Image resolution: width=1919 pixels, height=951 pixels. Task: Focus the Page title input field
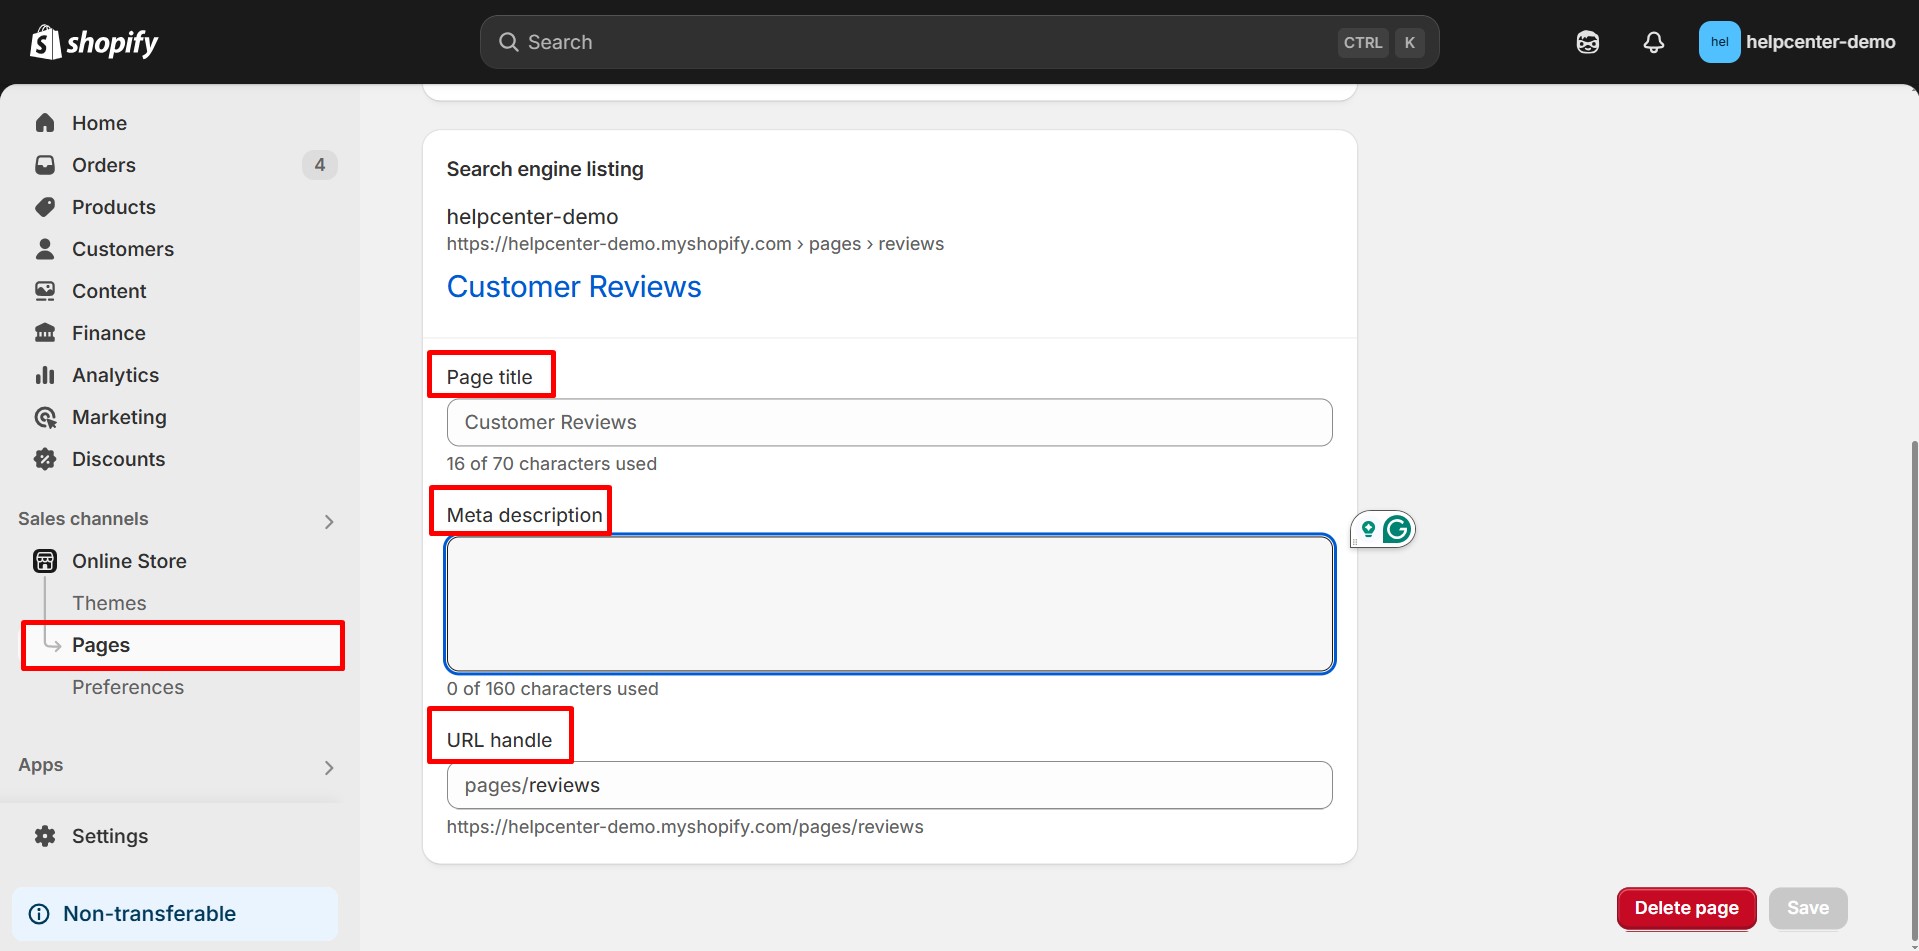889,422
